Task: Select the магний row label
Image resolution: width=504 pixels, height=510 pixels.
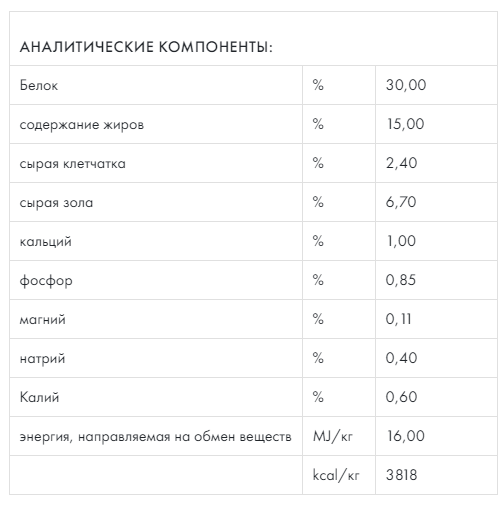Action: coord(43,319)
